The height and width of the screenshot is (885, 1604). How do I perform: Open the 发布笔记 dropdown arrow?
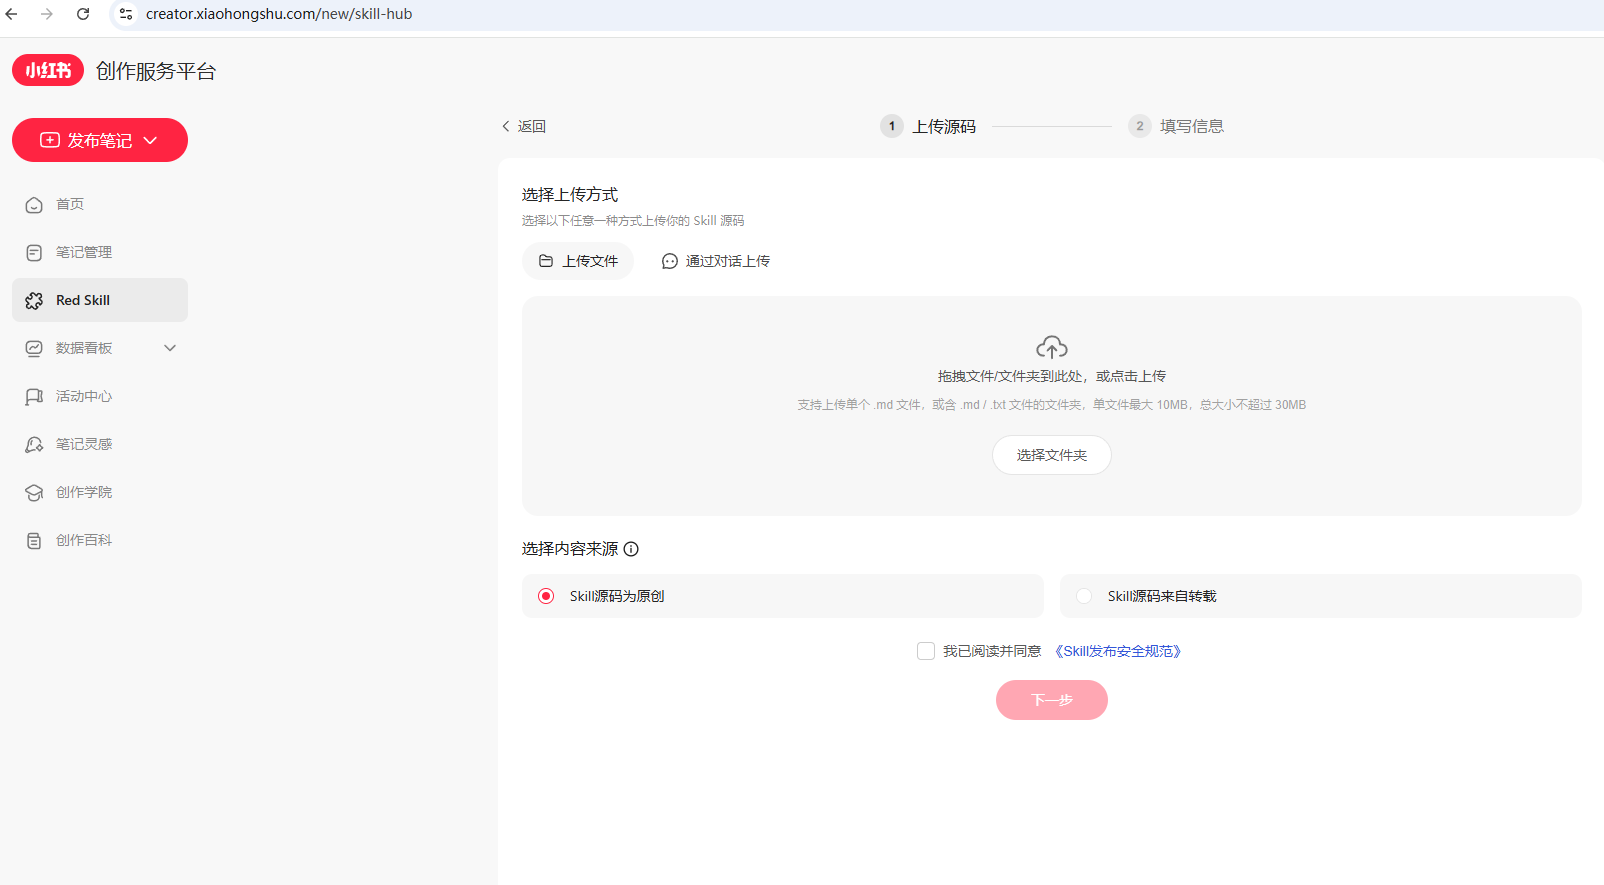tap(151, 141)
